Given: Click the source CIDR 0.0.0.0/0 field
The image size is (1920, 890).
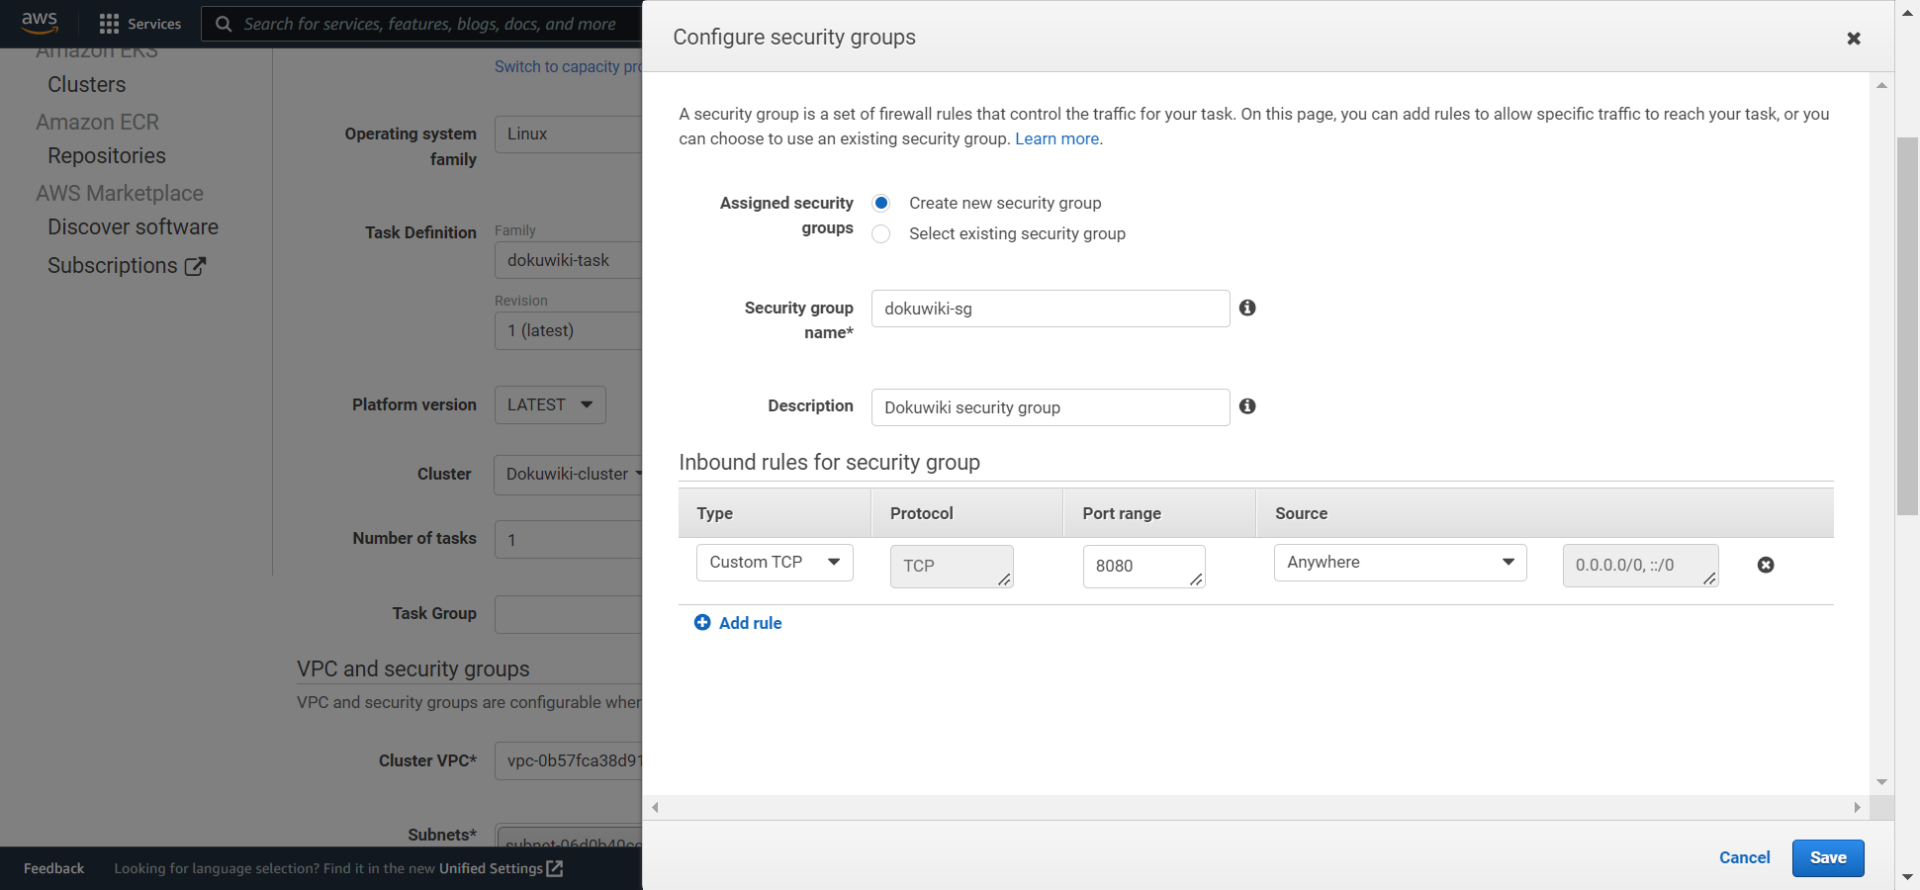Looking at the screenshot, I should click(1640, 565).
